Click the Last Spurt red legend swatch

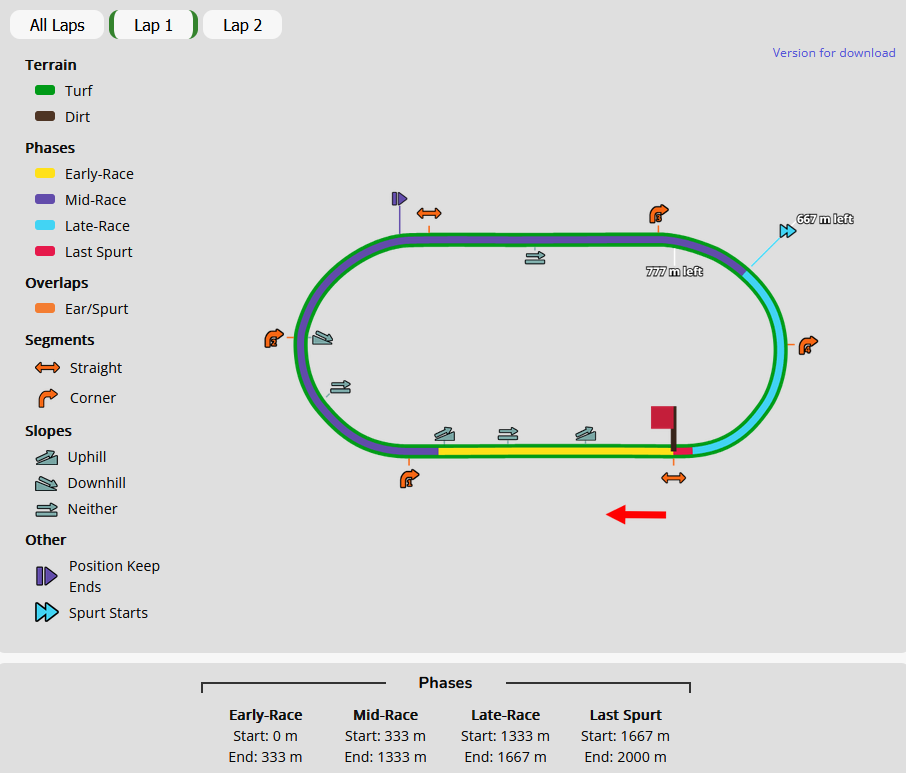(45, 251)
